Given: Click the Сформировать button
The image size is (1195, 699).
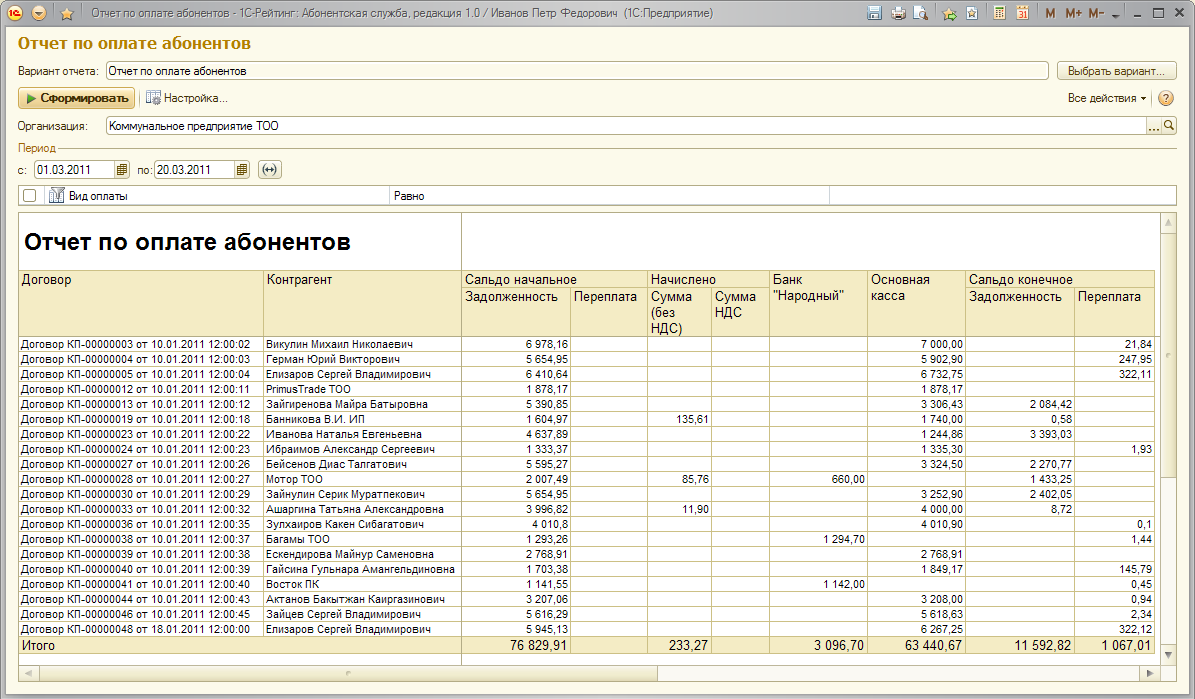Looking at the screenshot, I should point(76,98).
